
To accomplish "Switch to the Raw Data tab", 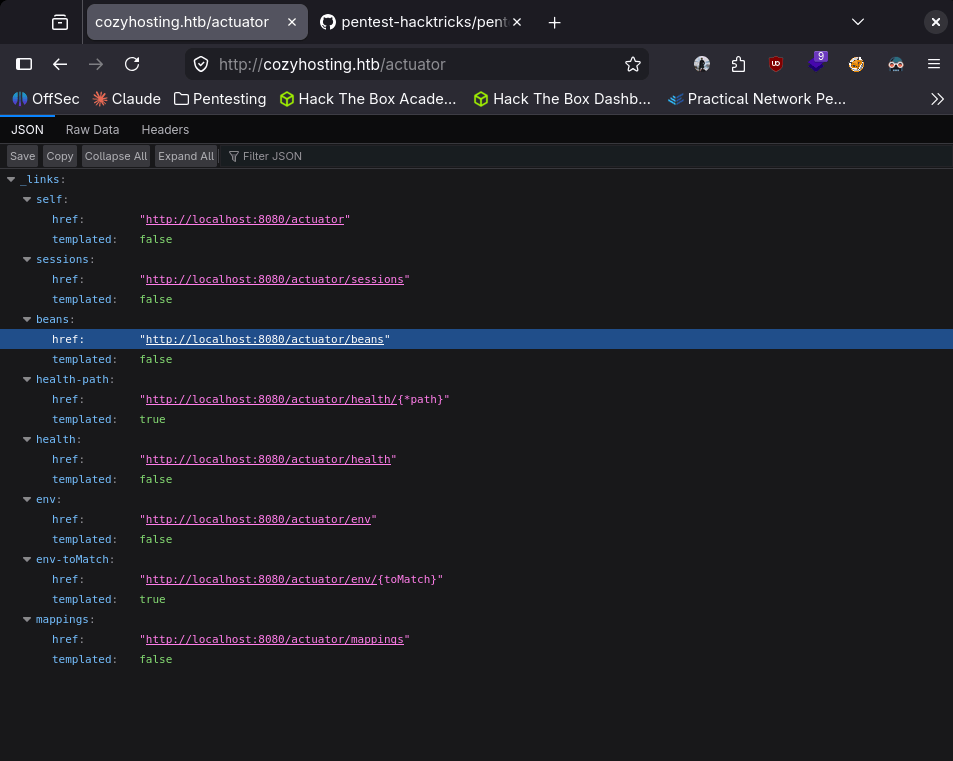I will tap(92, 130).
